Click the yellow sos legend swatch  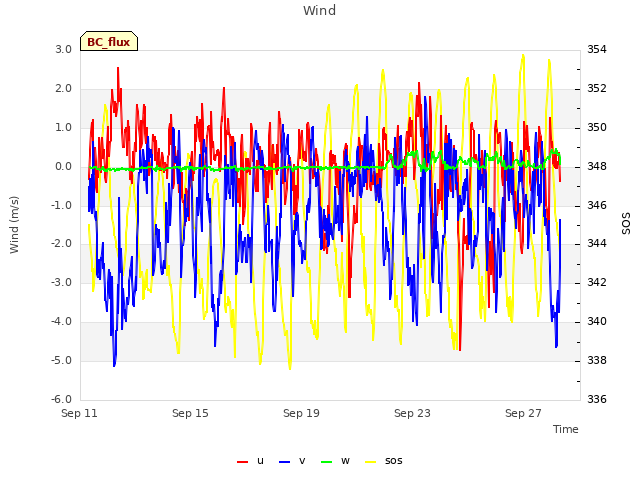370,462
